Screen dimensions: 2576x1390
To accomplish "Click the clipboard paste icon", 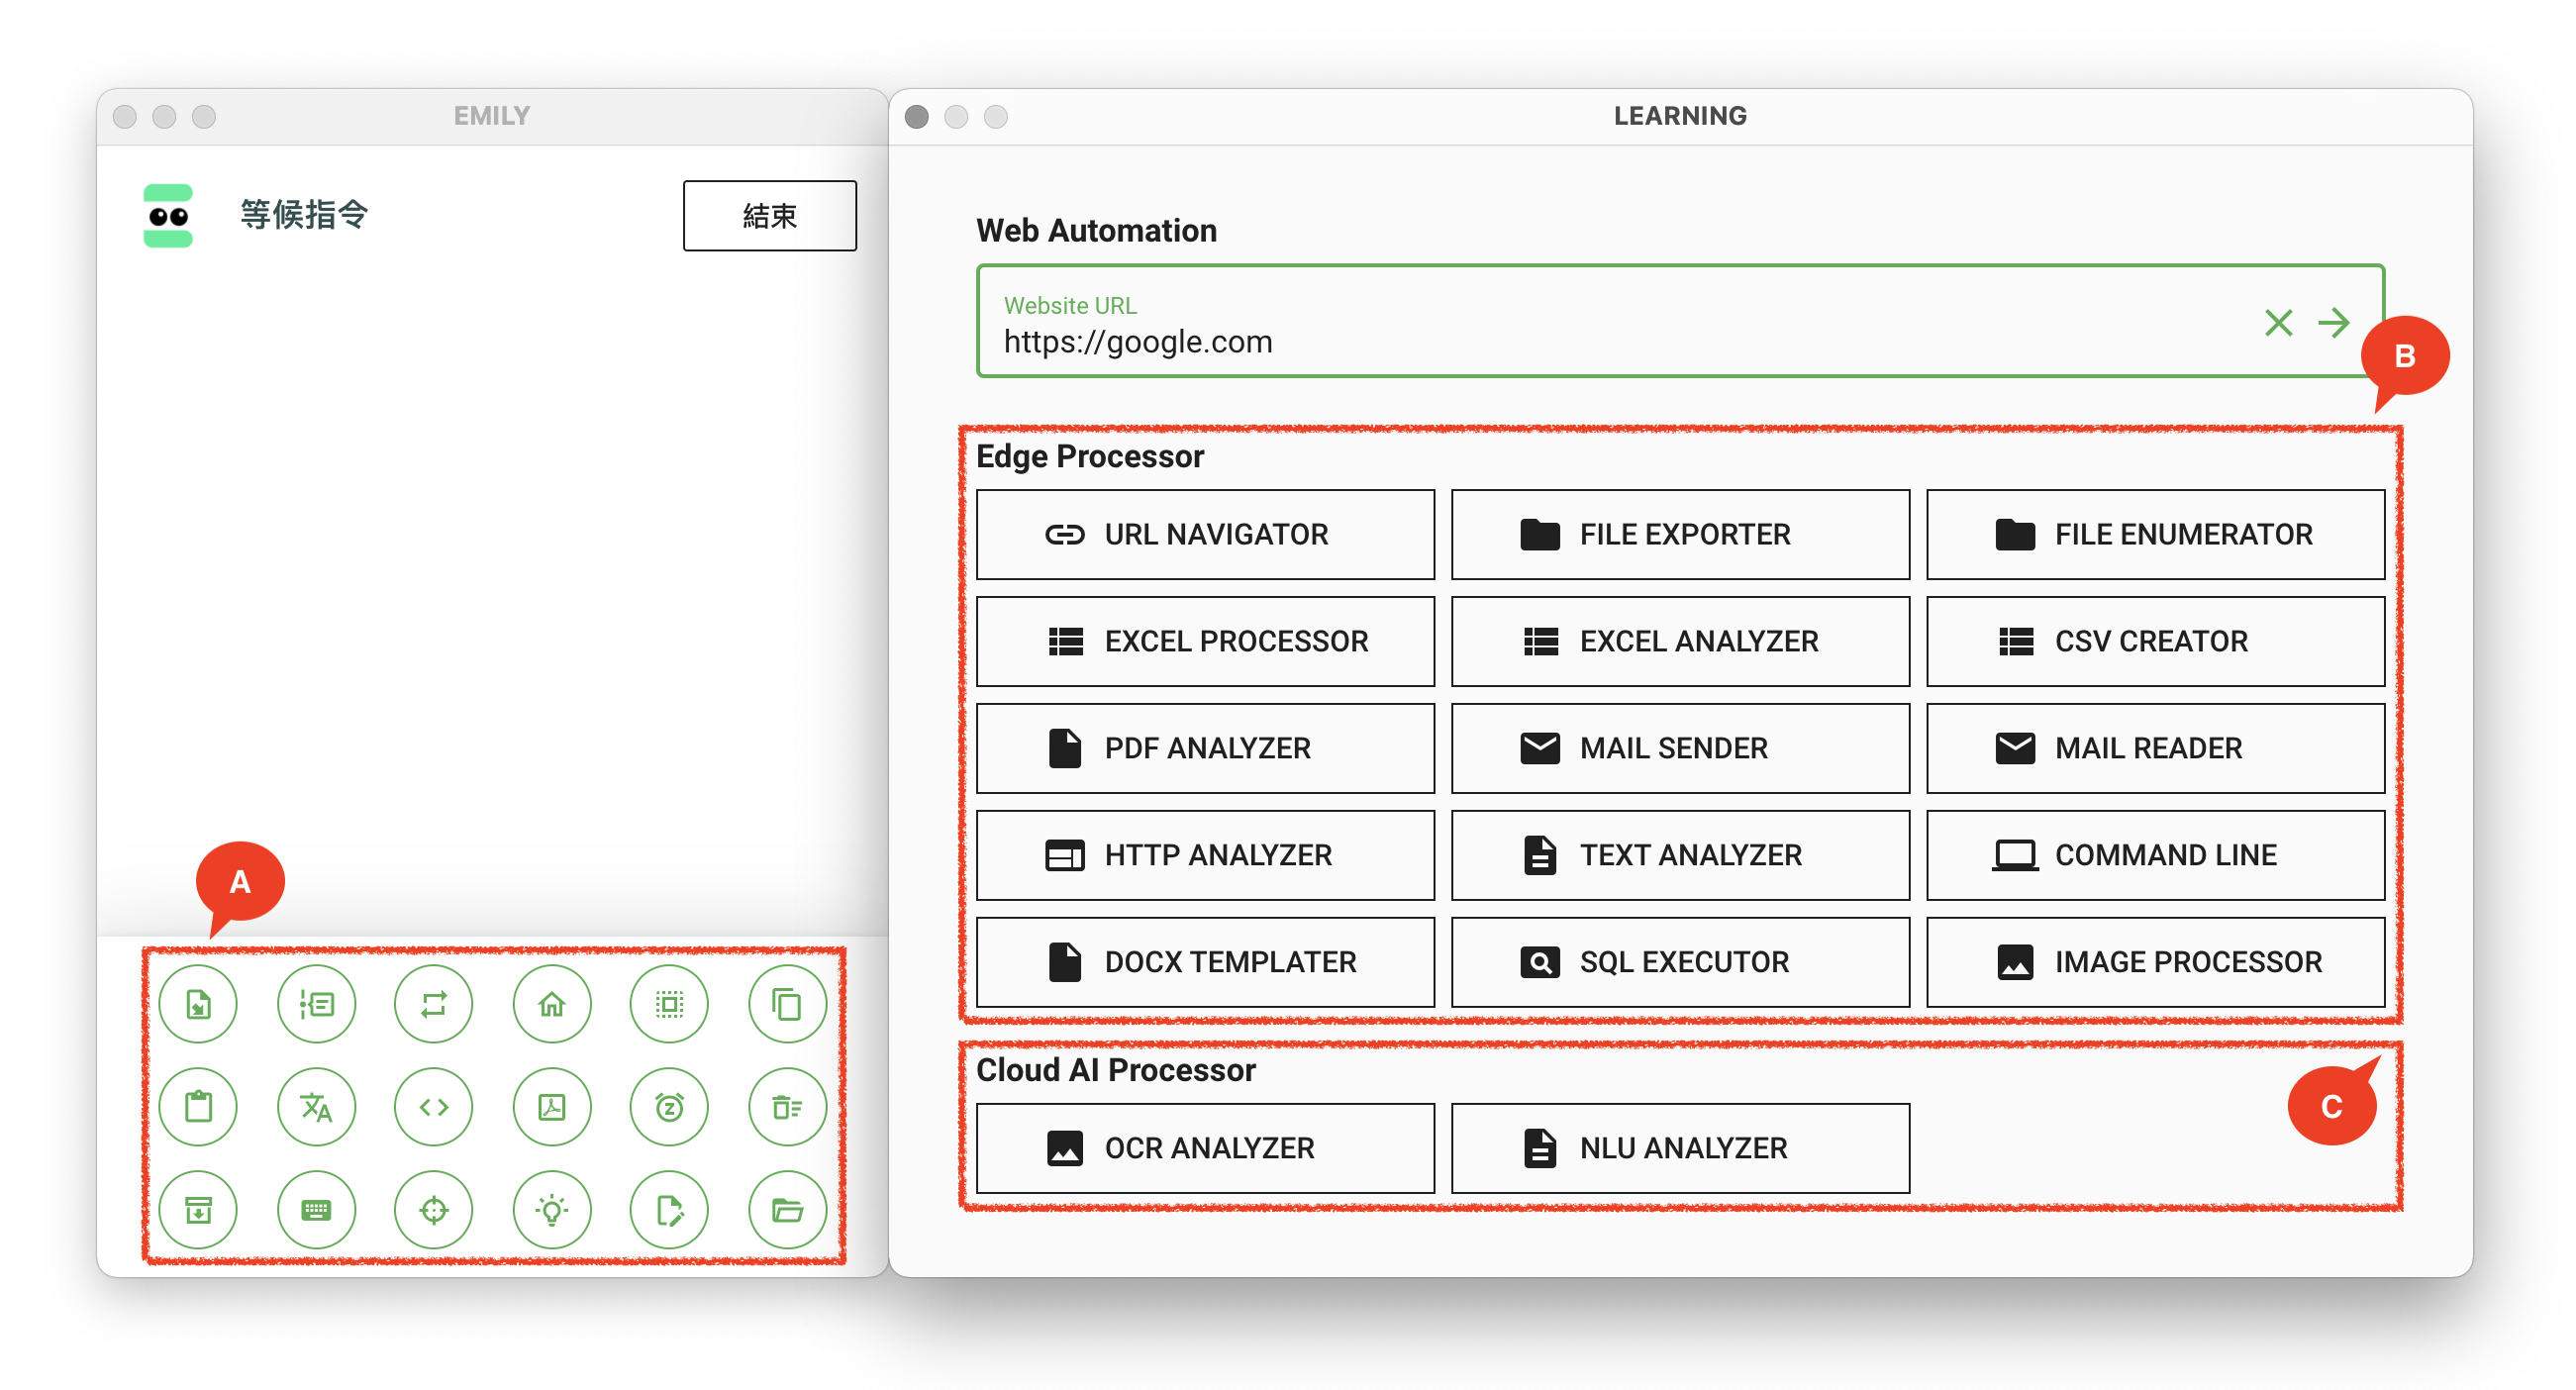I will coord(198,1107).
